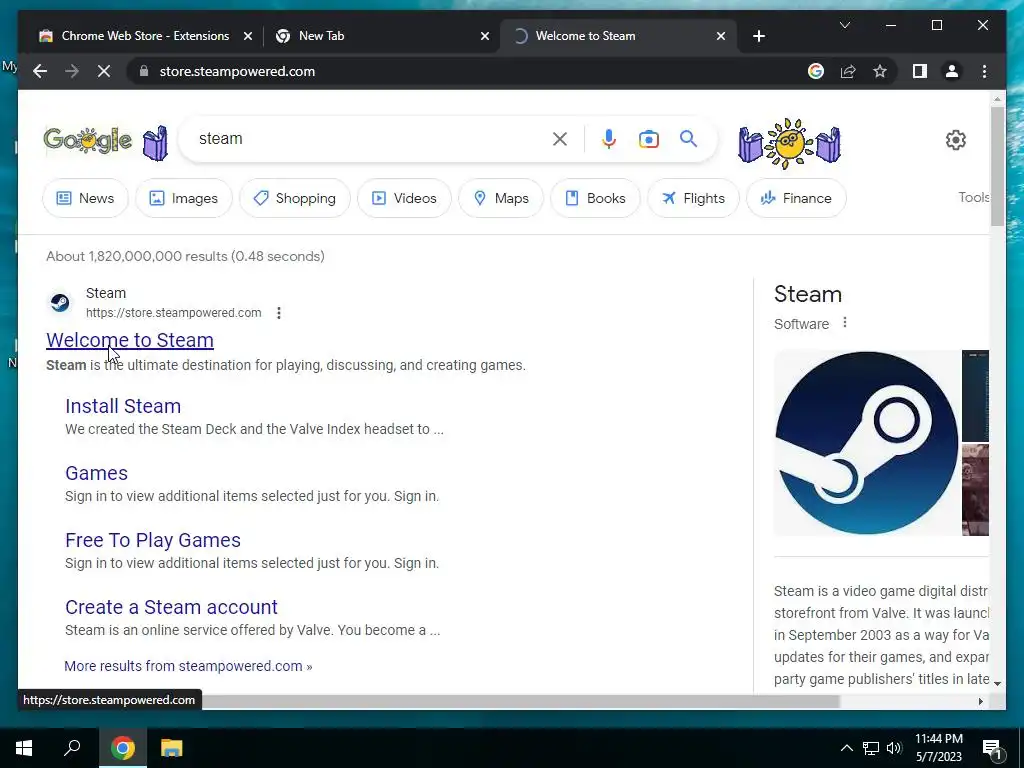
Task: Click the taskbar clock and date
Action: (938, 748)
